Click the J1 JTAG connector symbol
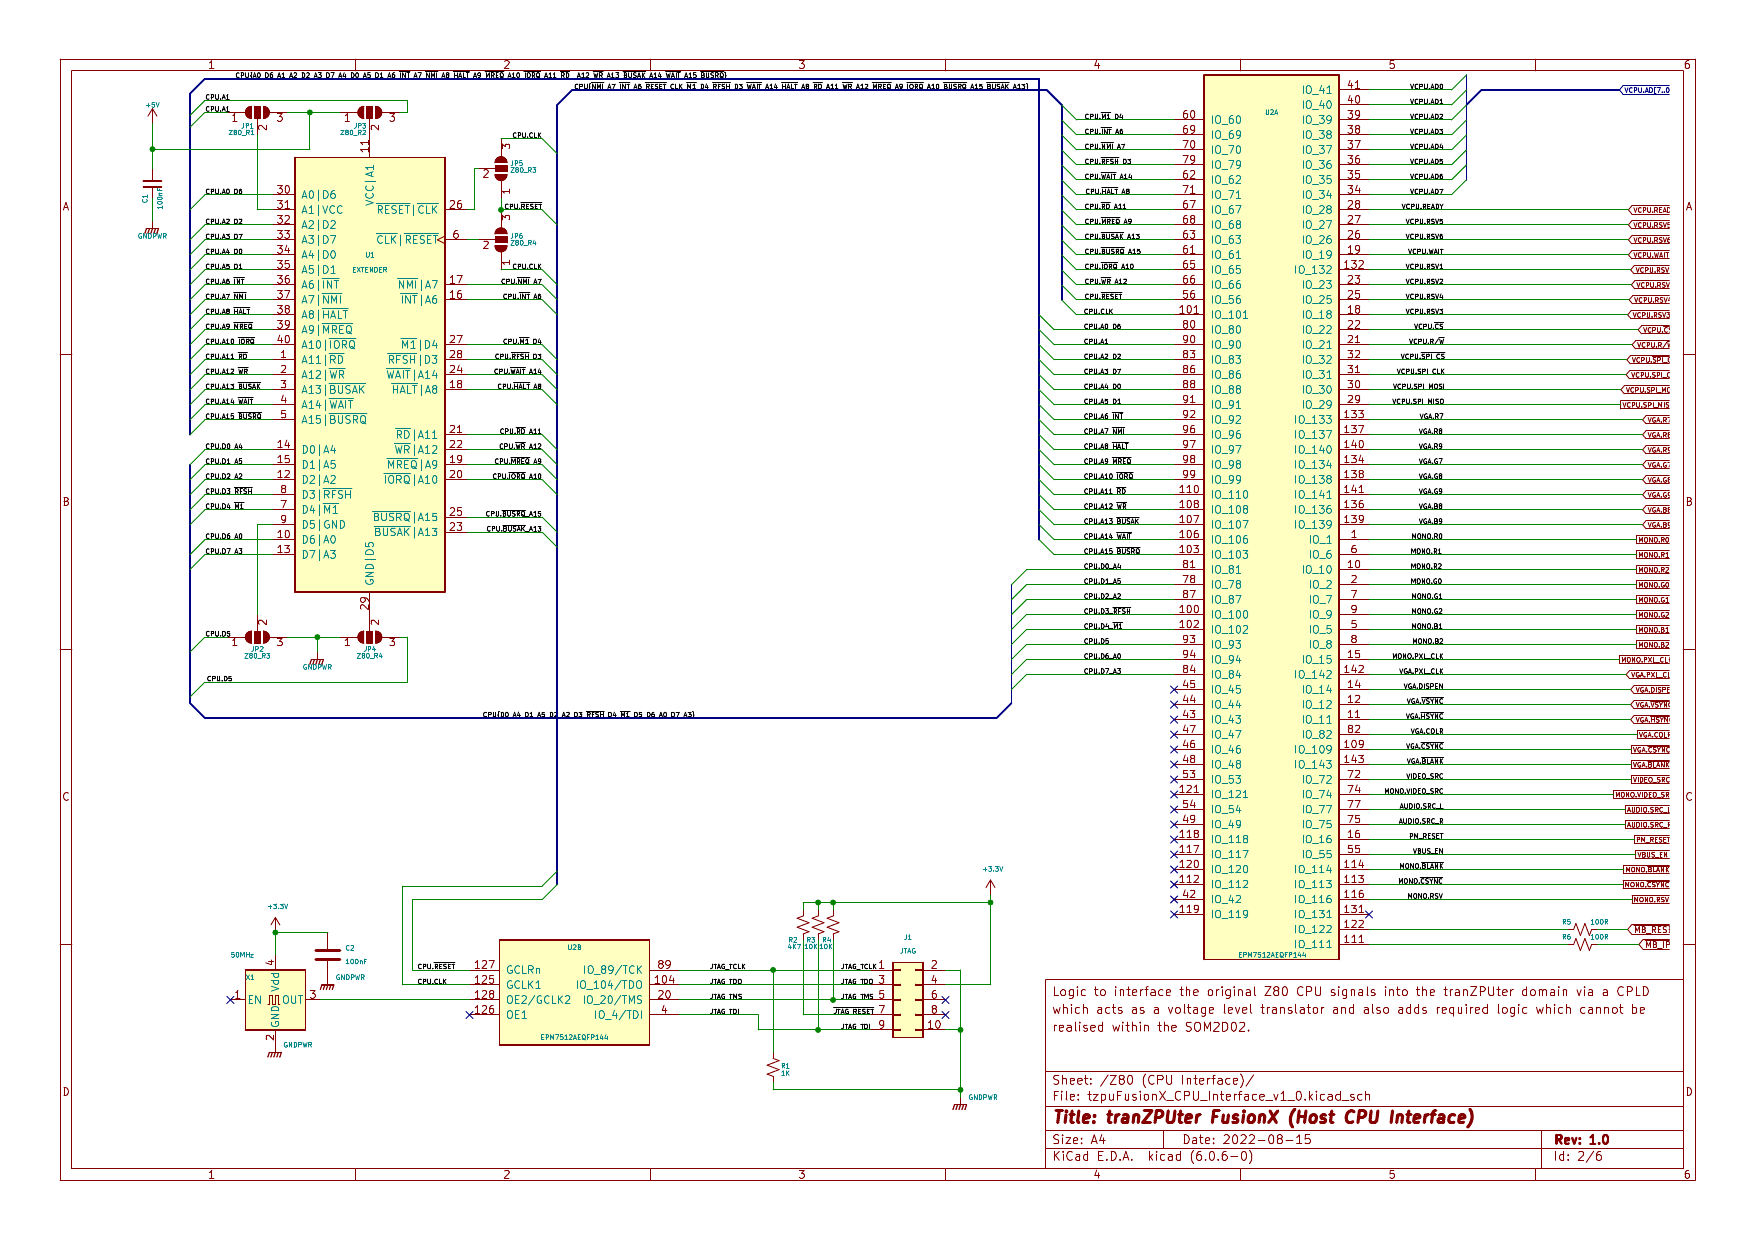 (x=908, y=1000)
